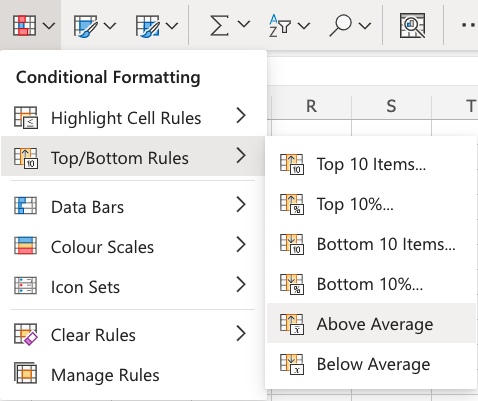This screenshot has width=478, height=401.
Task: Choose Top 10 Items rule
Action: click(x=371, y=164)
